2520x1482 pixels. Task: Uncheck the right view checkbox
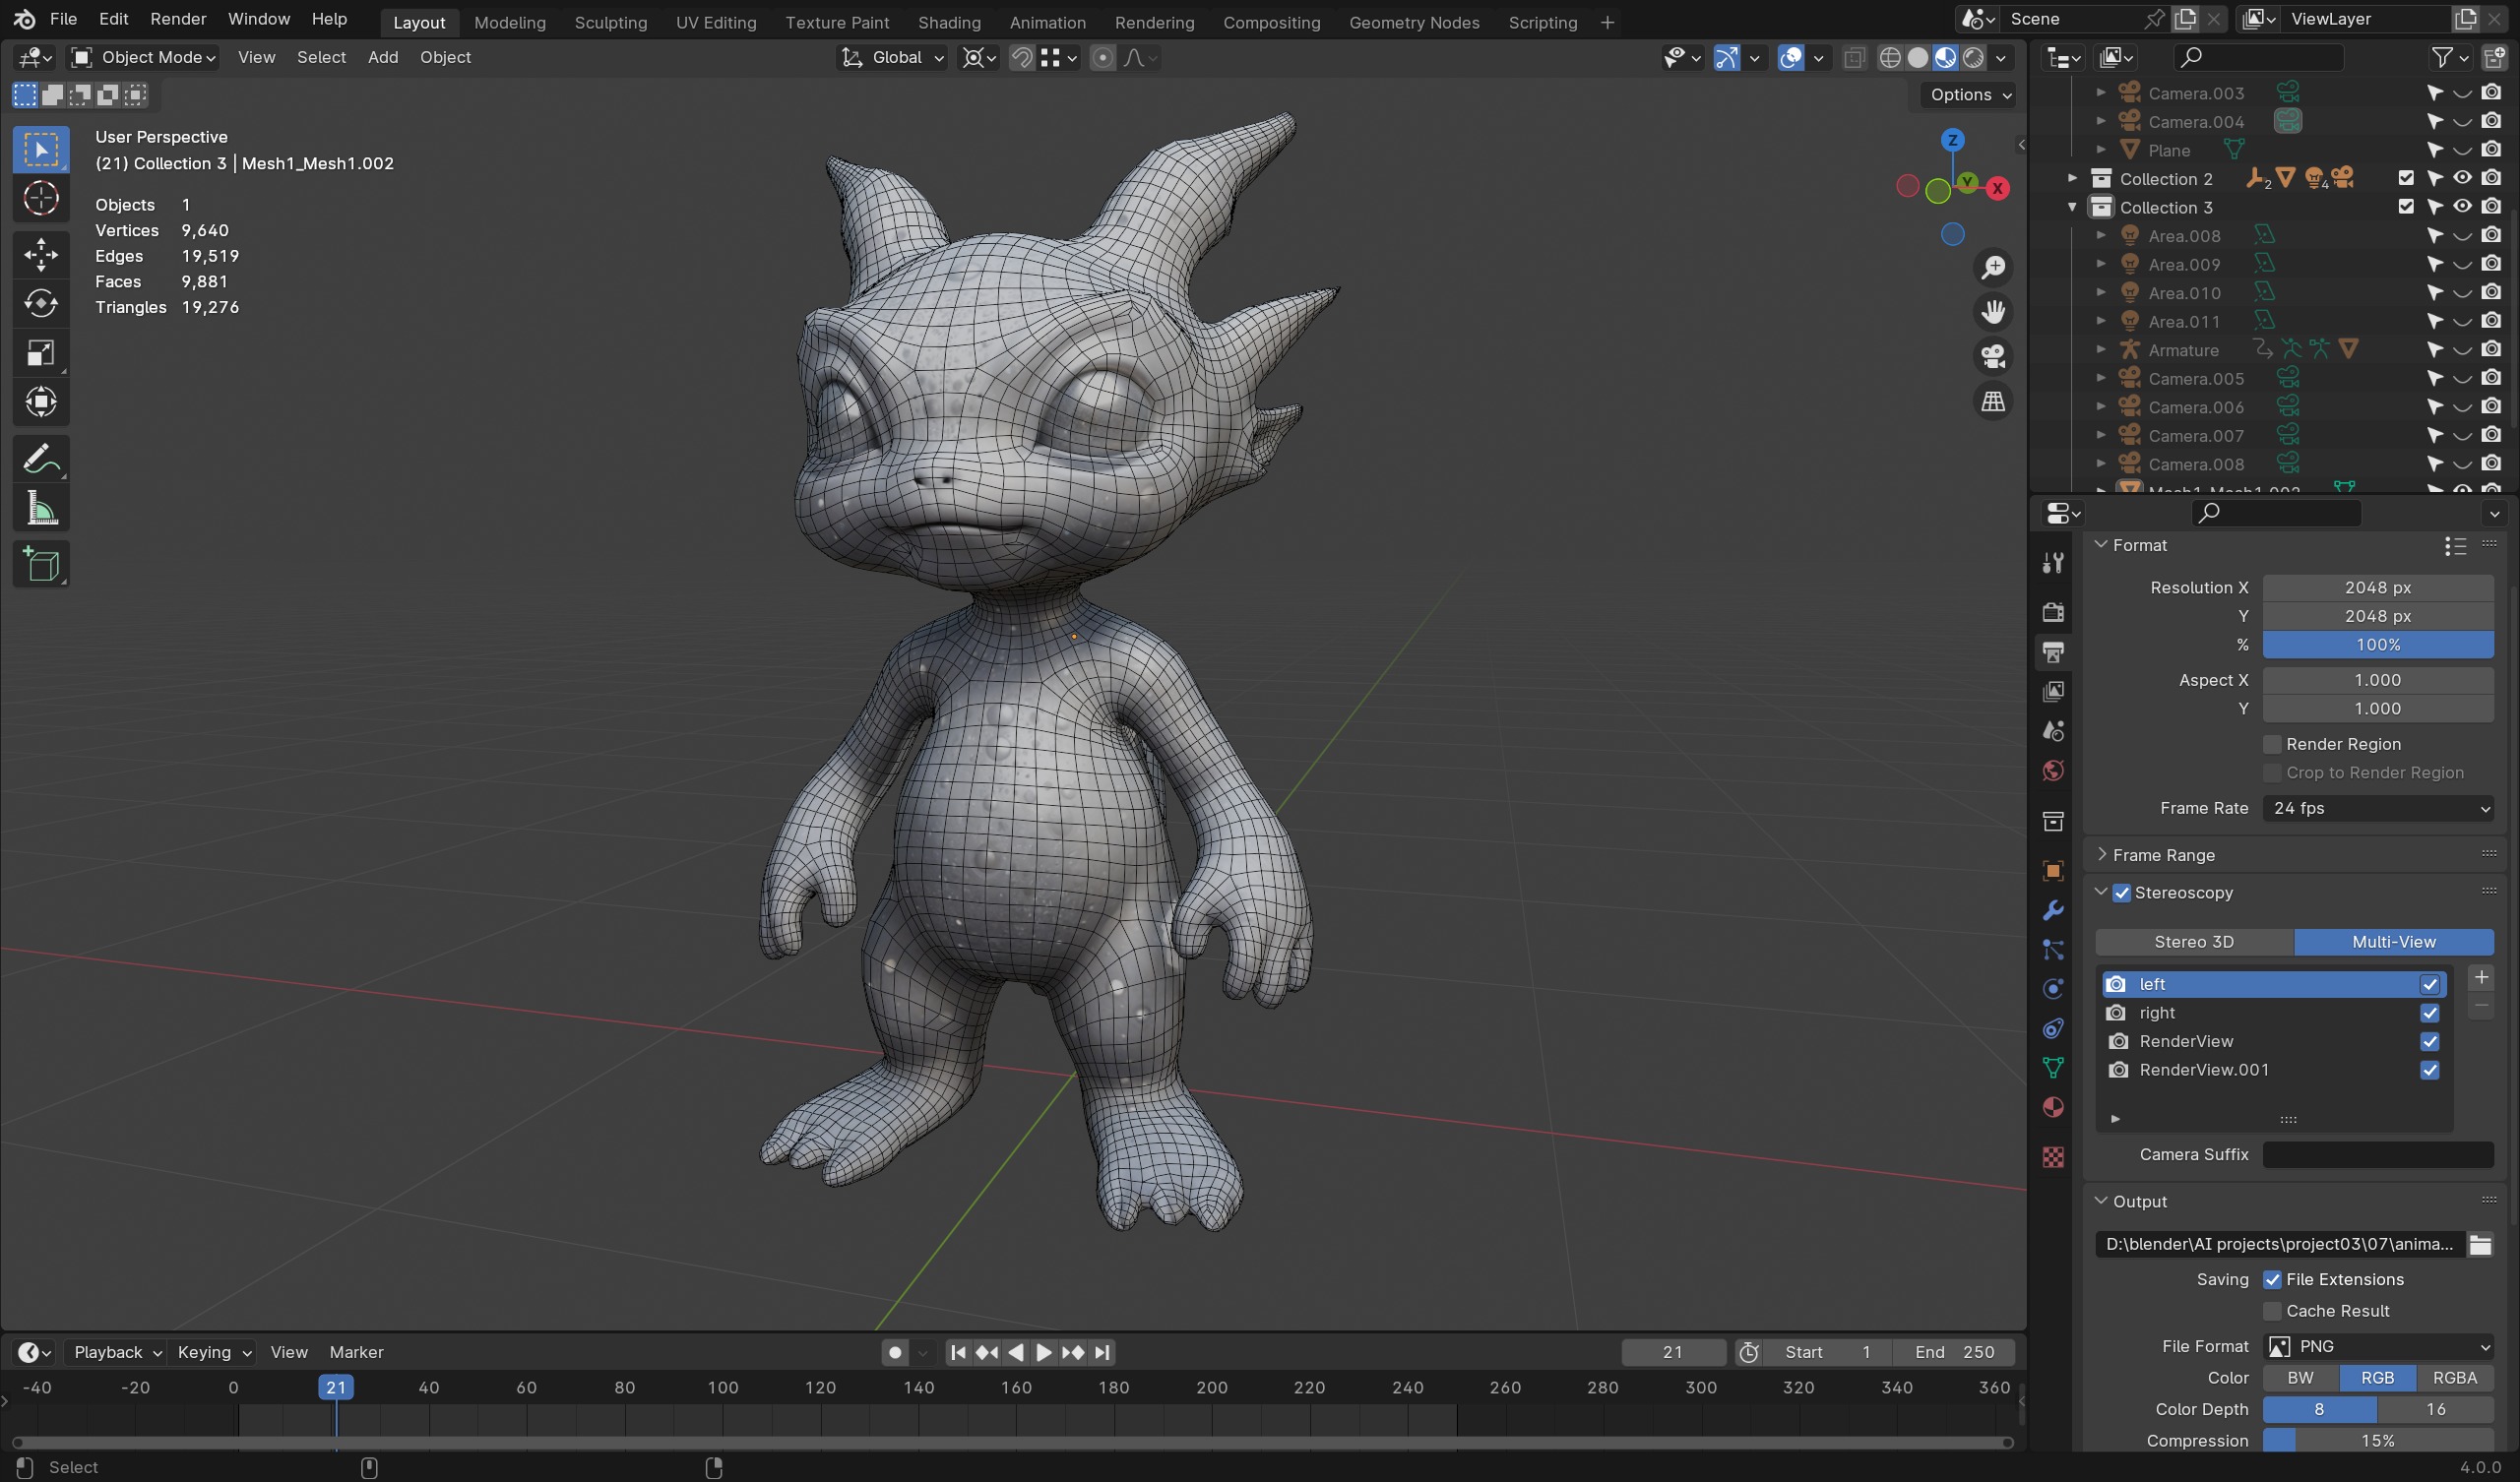tap(2429, 1013)
